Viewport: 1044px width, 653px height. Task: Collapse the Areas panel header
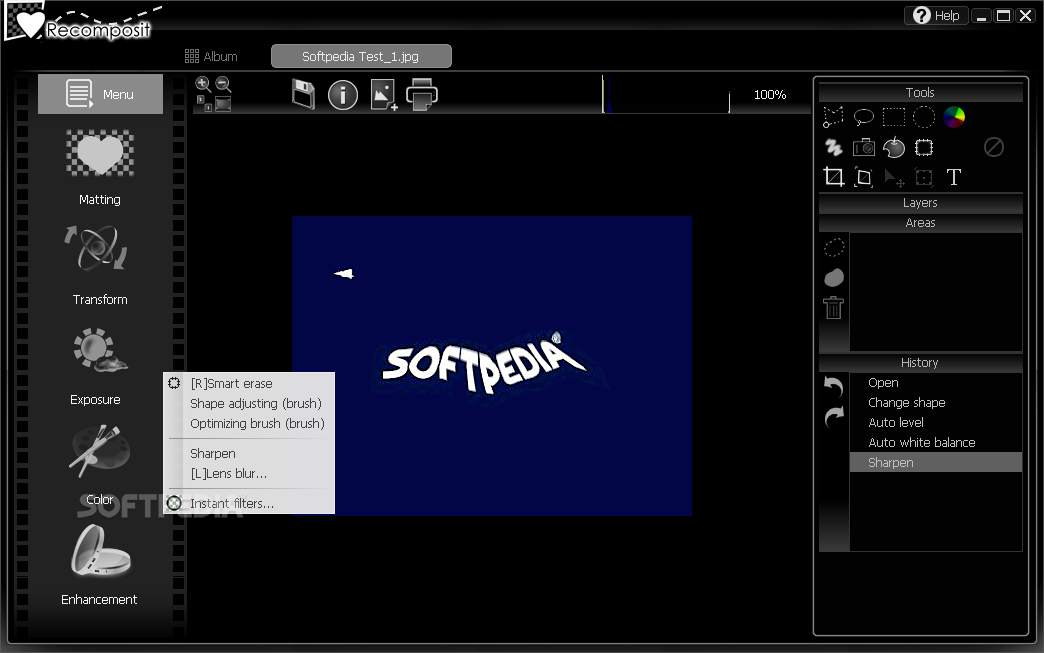click(x=920, y=223)
